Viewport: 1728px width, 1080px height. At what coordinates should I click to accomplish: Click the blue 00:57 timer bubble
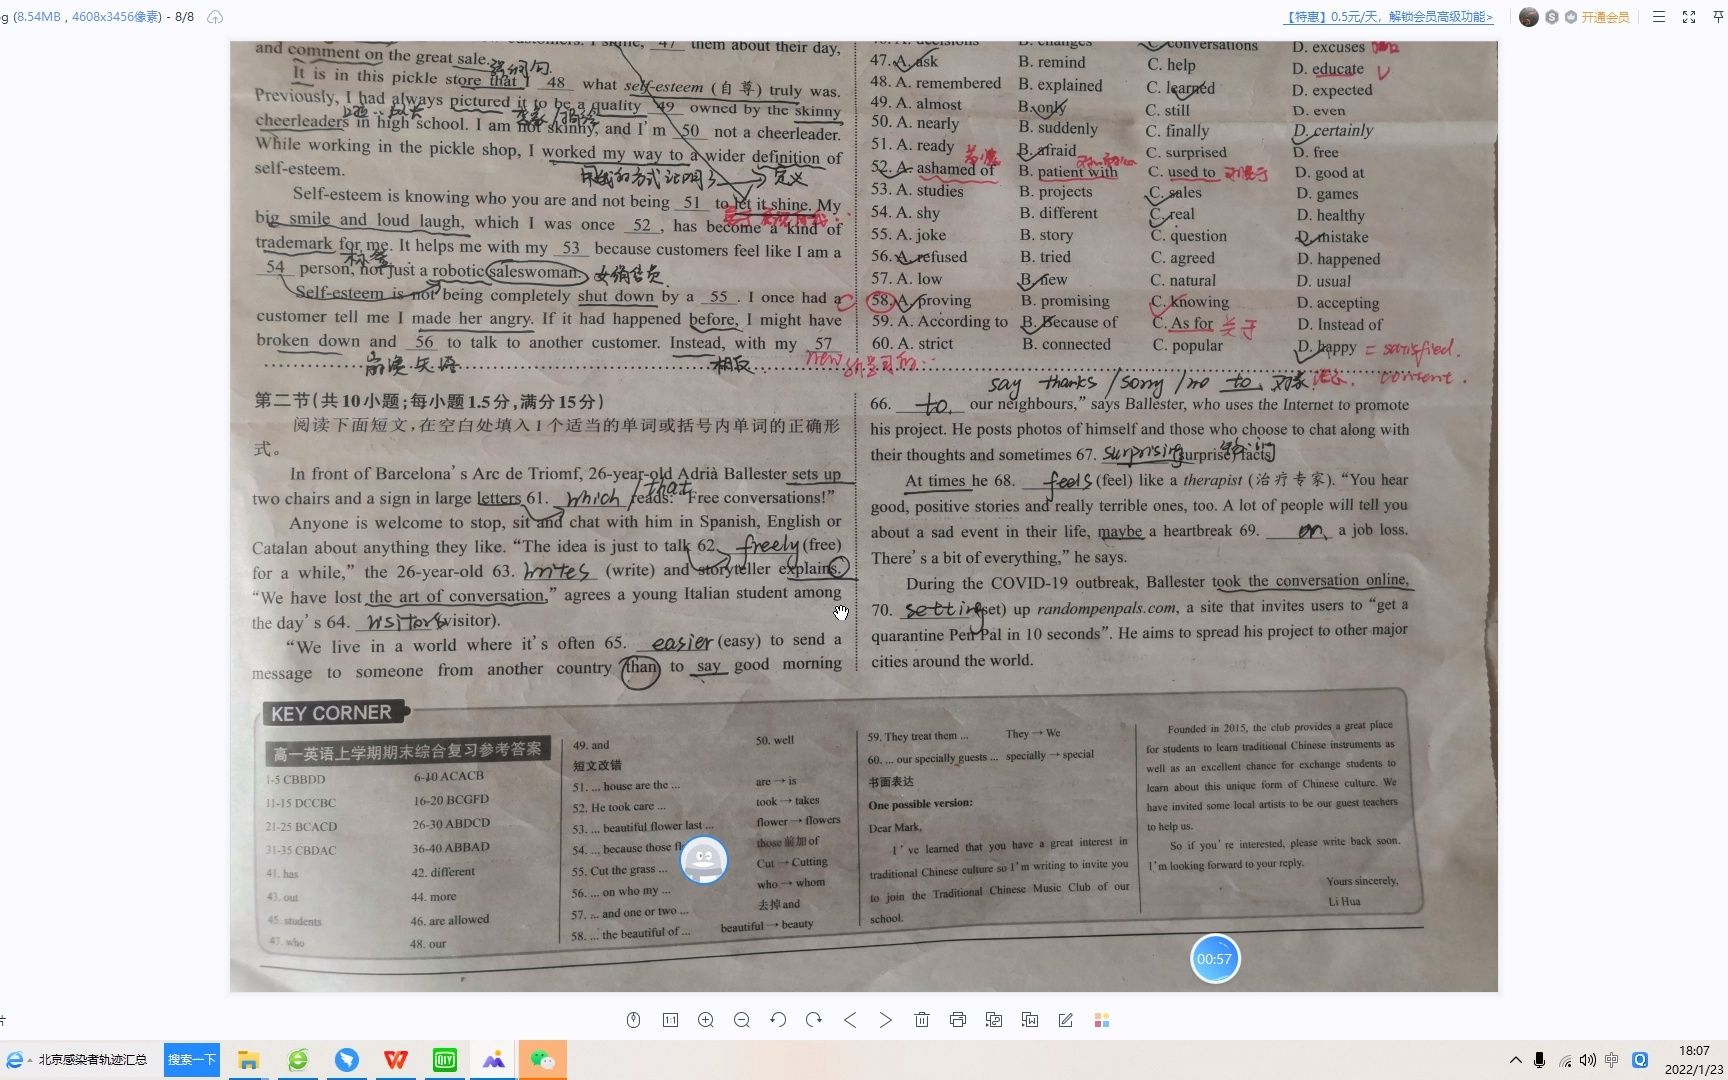pyautogui.click(x=1215, y=959)
